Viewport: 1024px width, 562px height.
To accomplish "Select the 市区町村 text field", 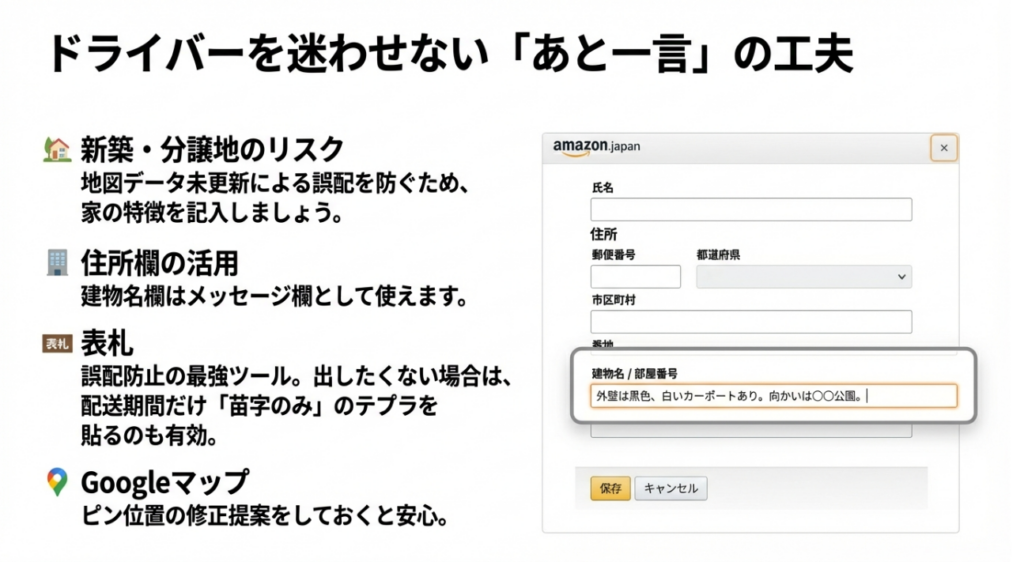I will [x=750, y=322].
